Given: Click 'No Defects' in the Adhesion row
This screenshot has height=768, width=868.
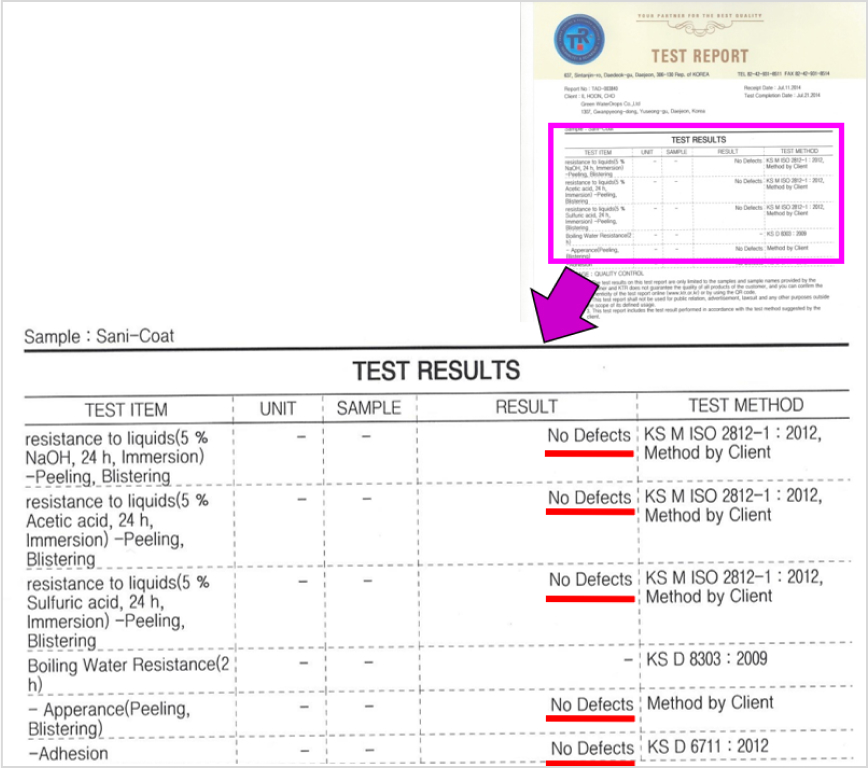Looking at the screenshot, I should (592, 749).
